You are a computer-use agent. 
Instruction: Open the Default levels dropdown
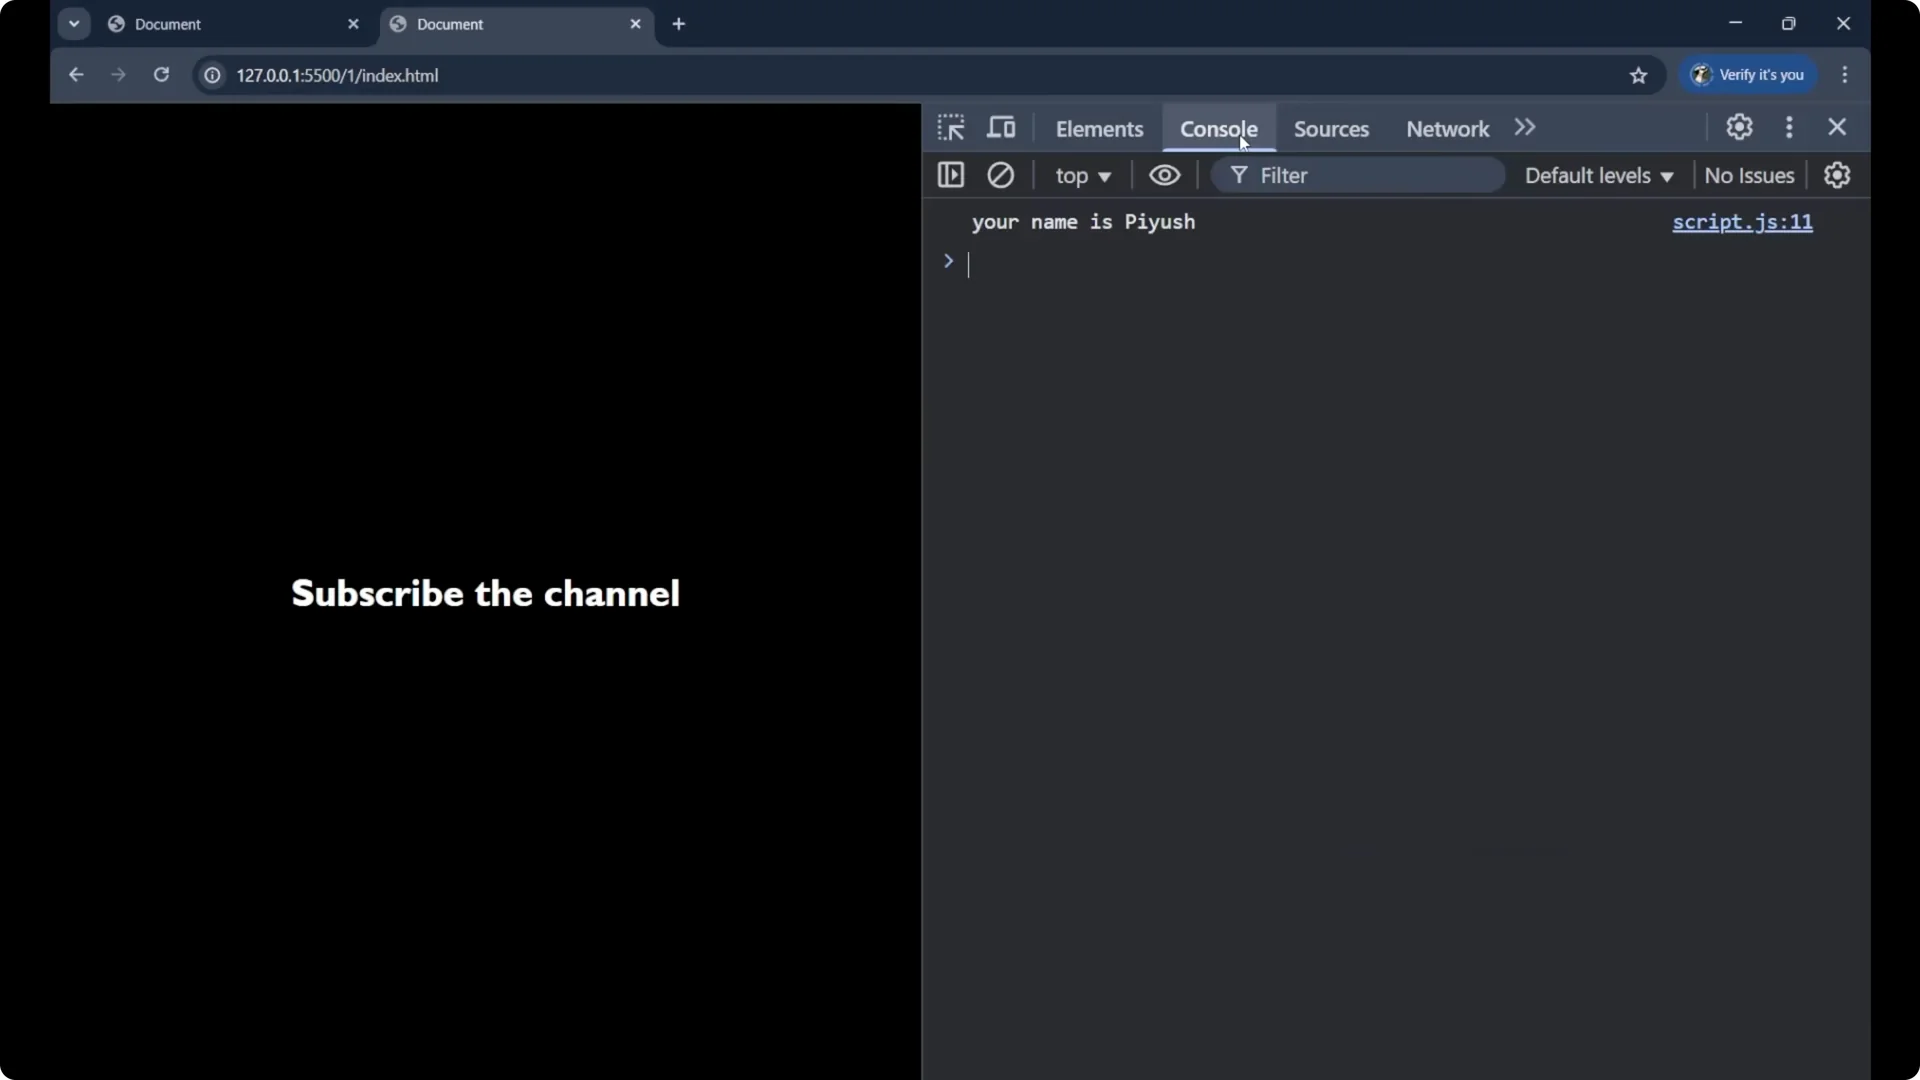point(1598,175)
